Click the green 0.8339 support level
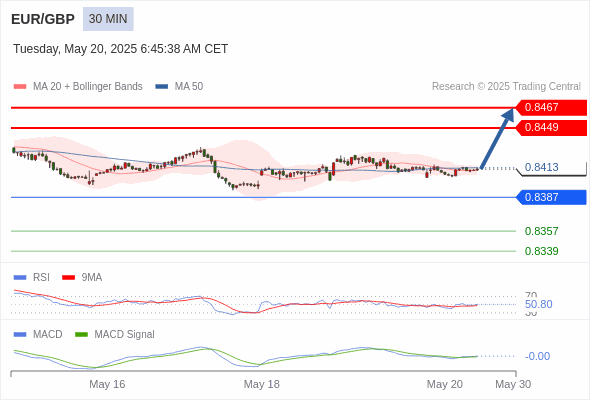Image resolution: width=590 pixels, height=400 pixels. click(x=541, y=251)
